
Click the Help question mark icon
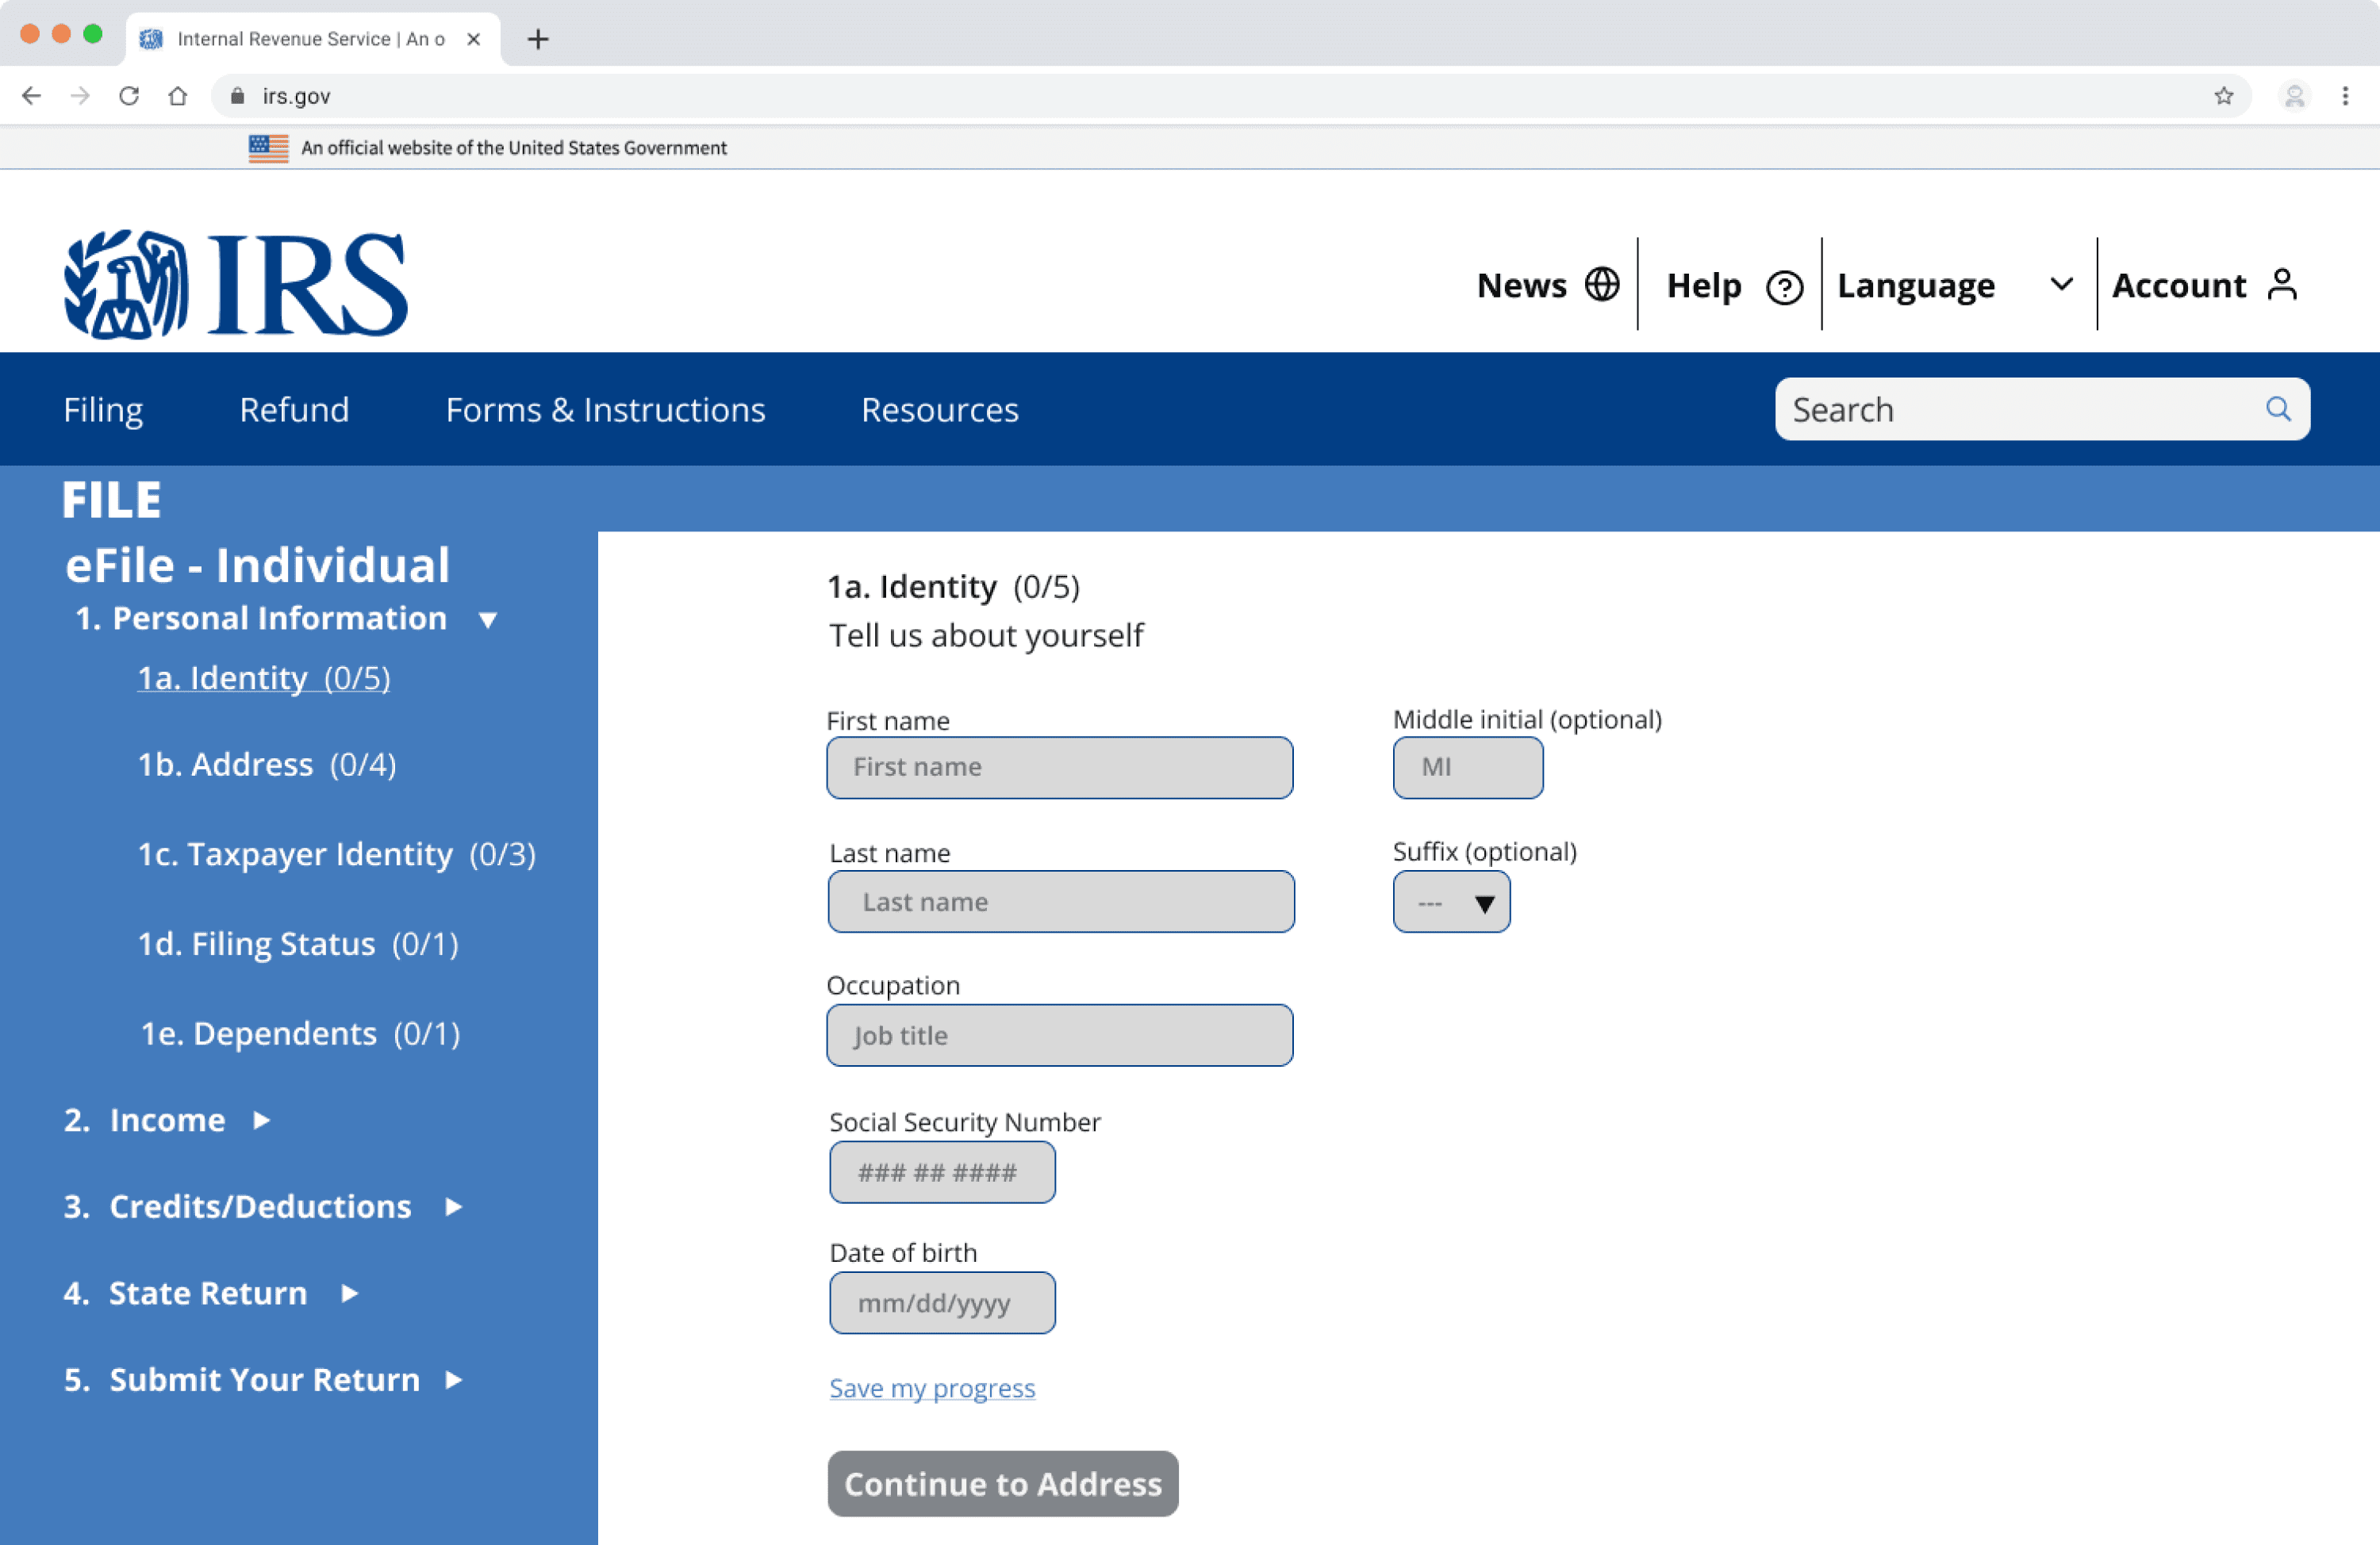tap(1783, 287)
